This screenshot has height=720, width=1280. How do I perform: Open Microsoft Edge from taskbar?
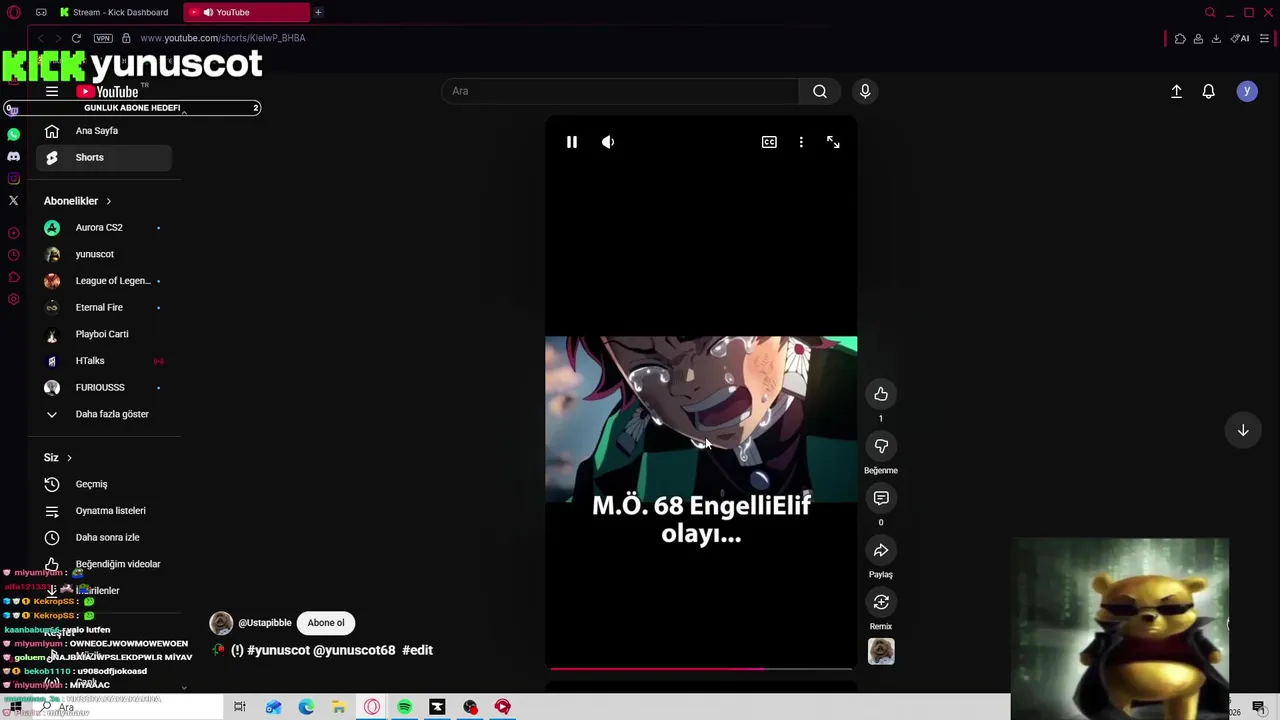coord(306,707)
